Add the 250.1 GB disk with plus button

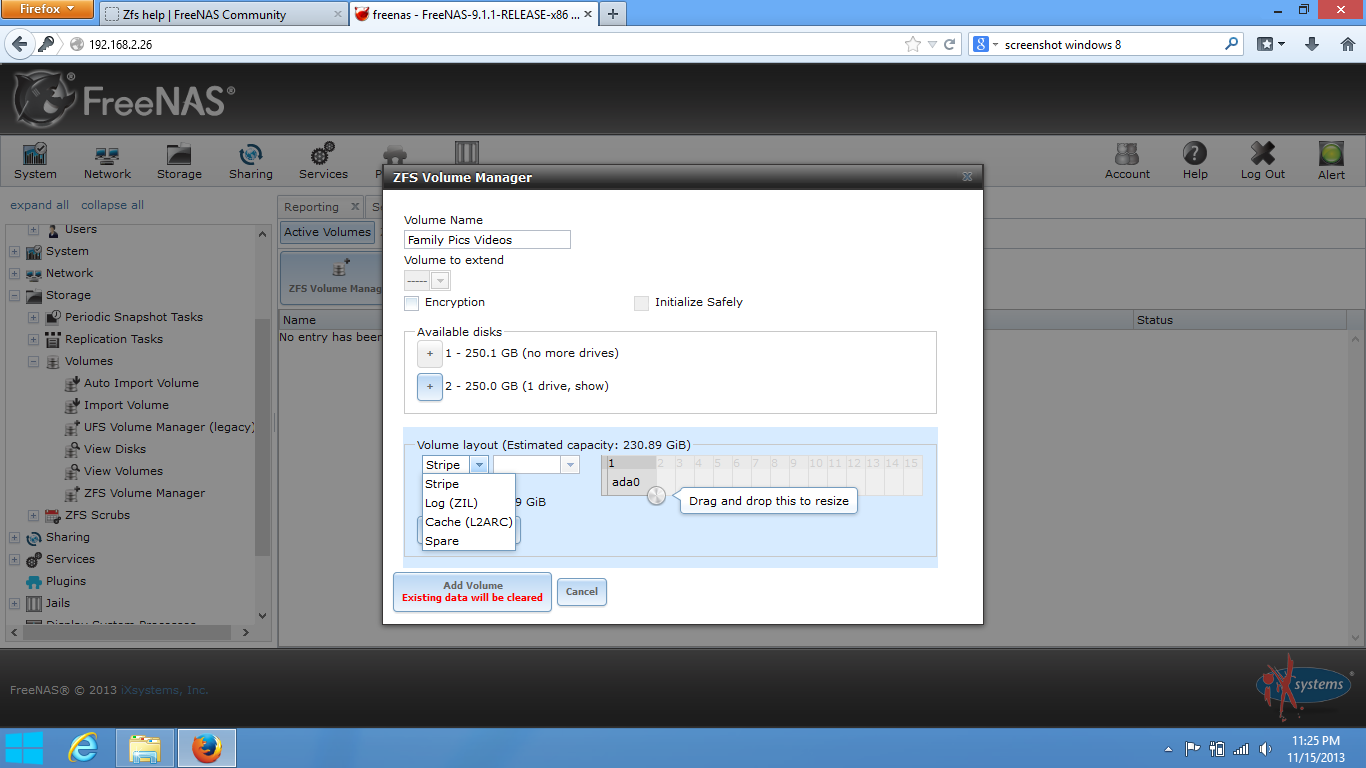[x=430, y=354]
